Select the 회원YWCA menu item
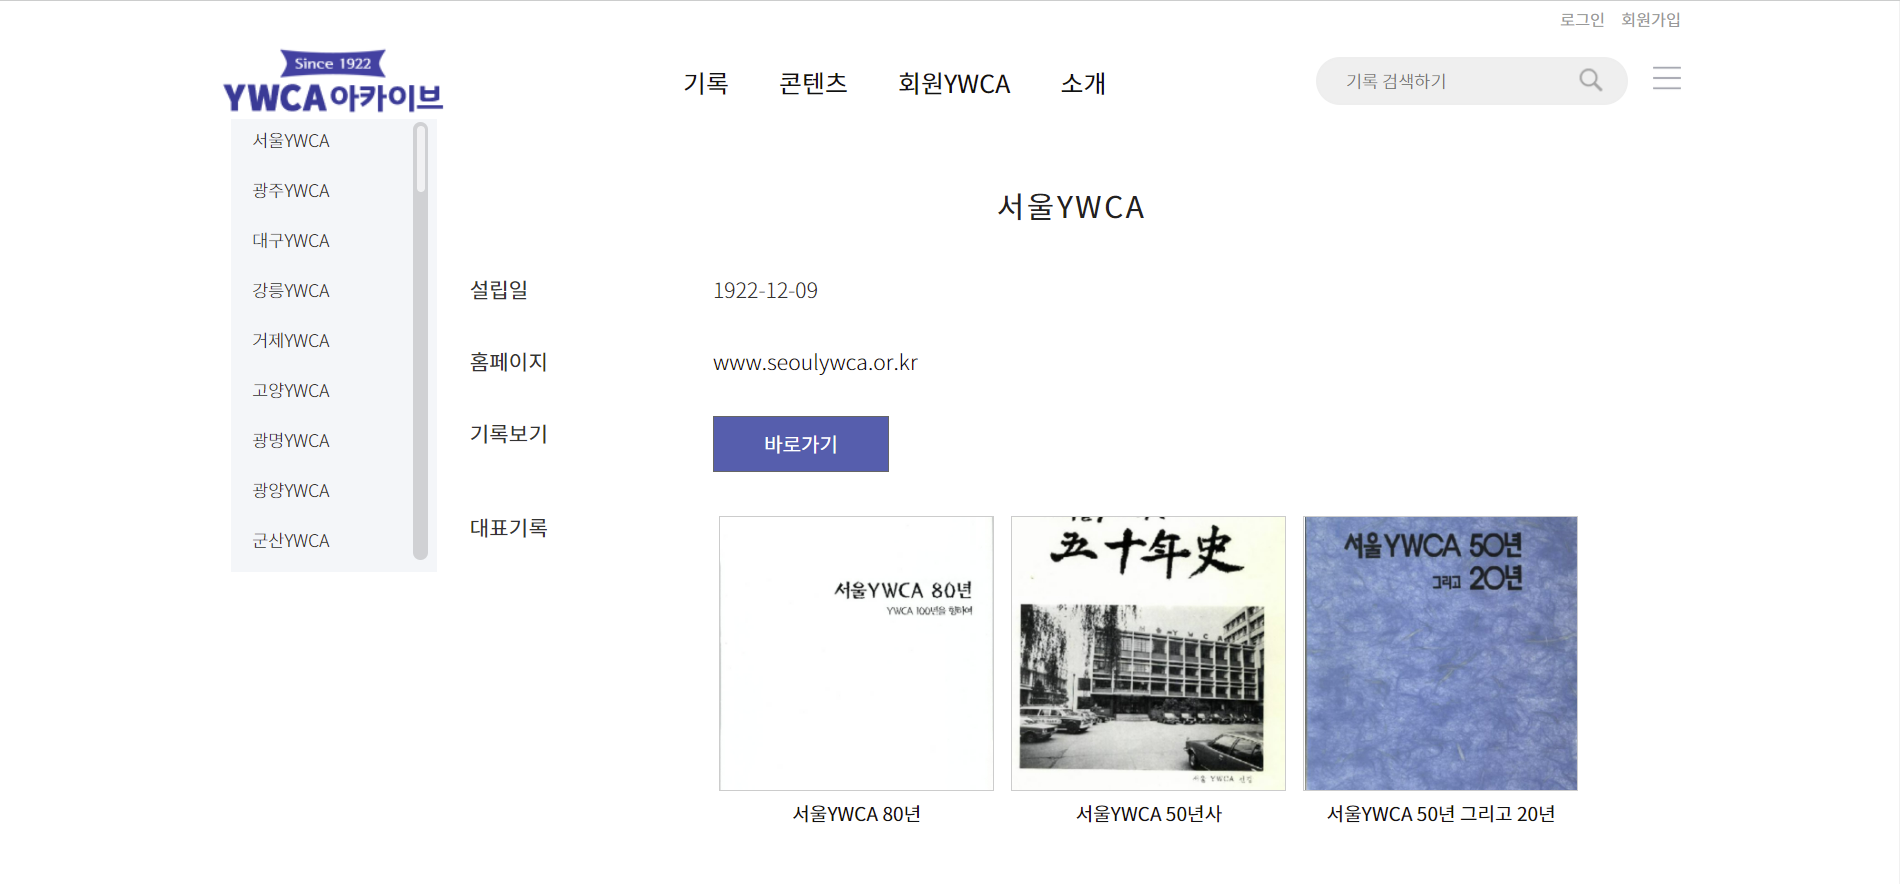Screen dimensions: 1900x884 954,83
